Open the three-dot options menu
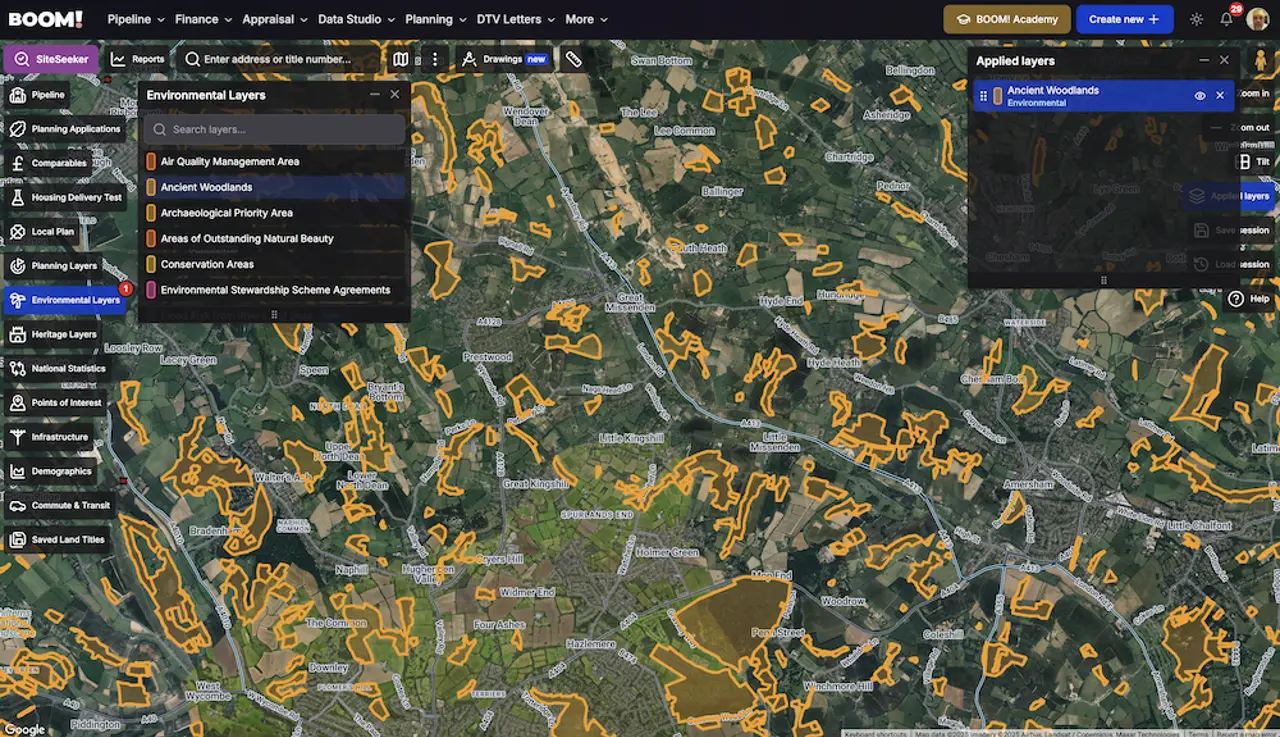 (x=435, y=59)
